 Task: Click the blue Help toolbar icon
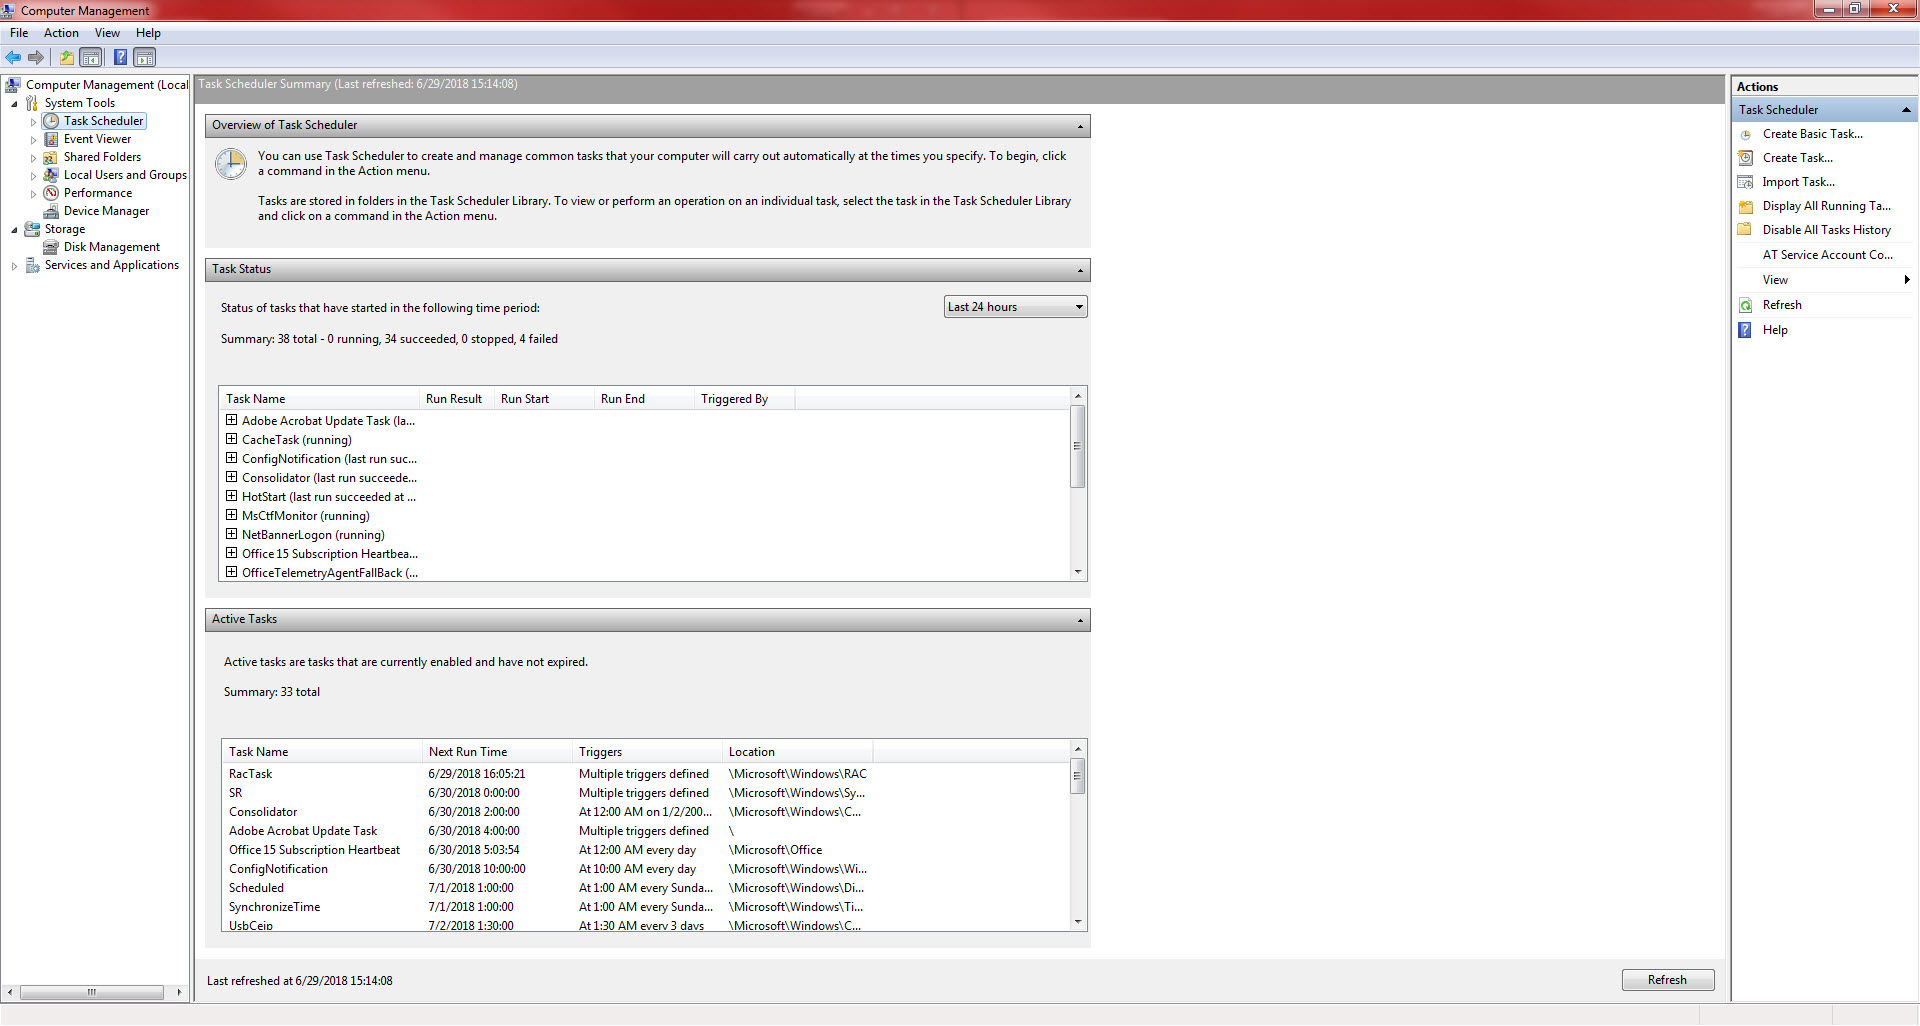click(120, 57)
